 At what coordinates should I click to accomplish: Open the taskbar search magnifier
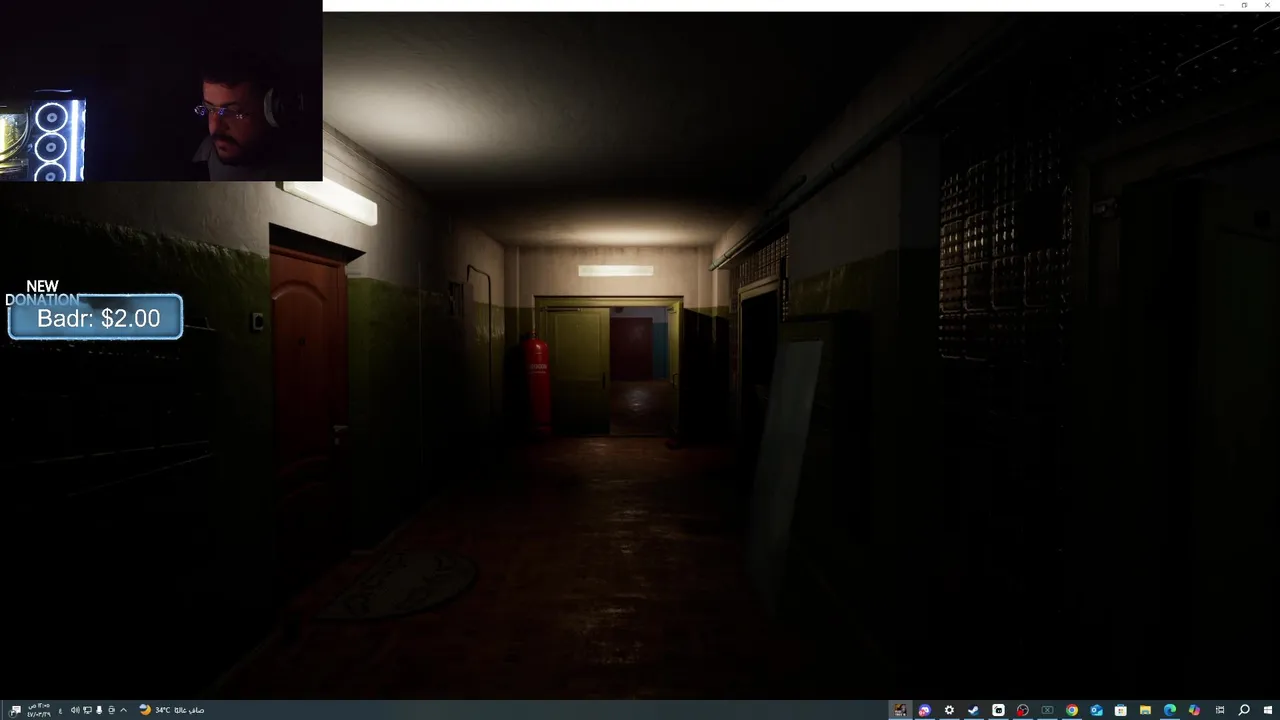click(1244, 710)
